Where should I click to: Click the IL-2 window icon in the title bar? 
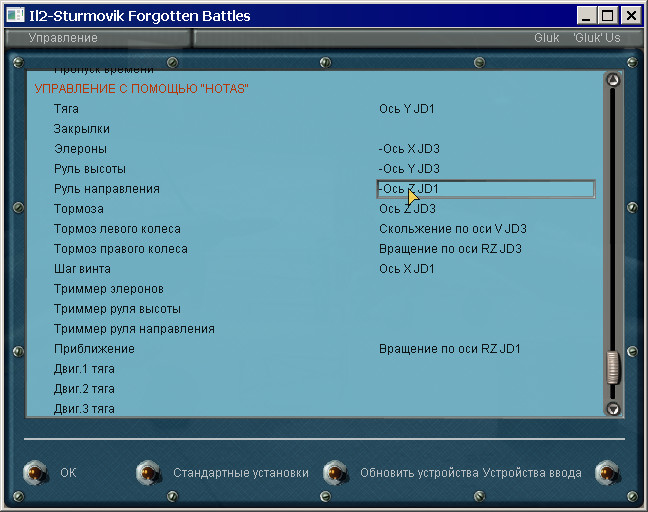tap(15, 15)
